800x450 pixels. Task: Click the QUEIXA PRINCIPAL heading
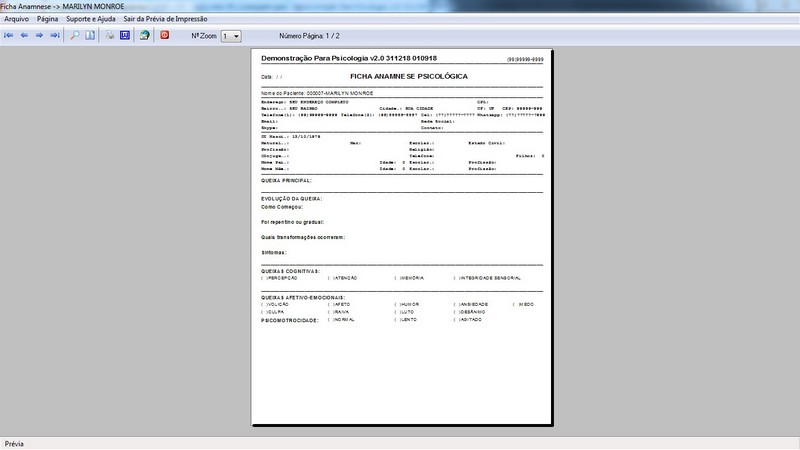(286, 181)
